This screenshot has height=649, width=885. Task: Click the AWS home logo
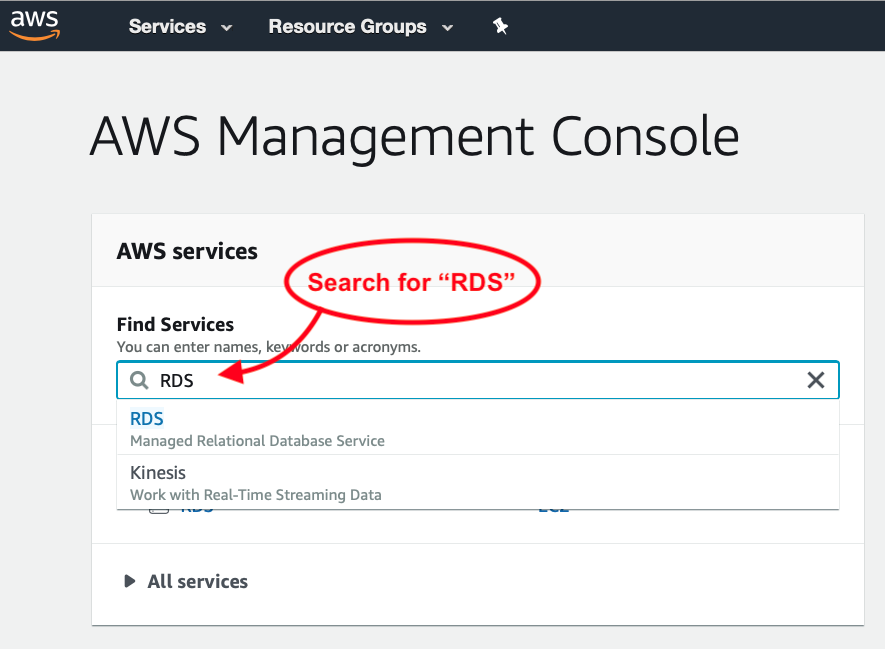pyautogui.click(x=33, y=24)
